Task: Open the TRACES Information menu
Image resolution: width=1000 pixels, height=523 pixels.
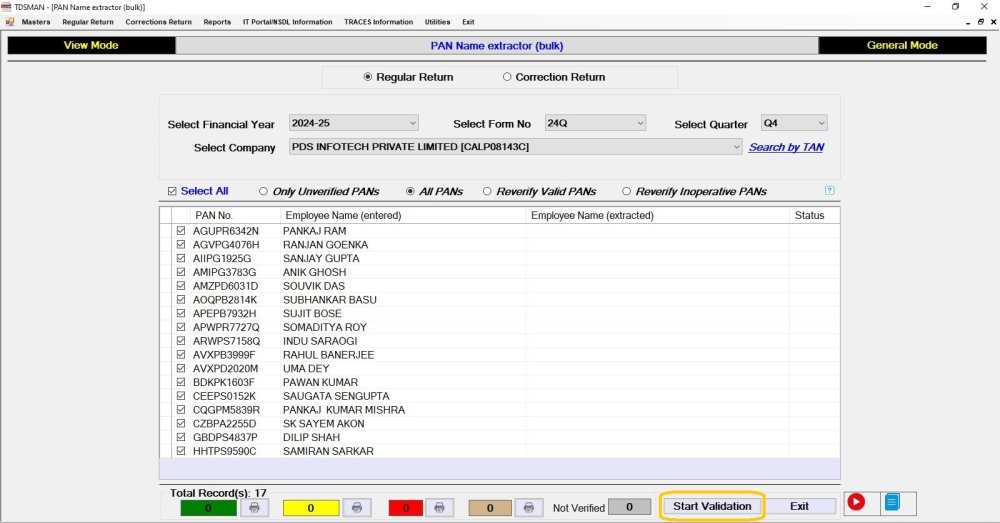Action: (x=379, y=22)
